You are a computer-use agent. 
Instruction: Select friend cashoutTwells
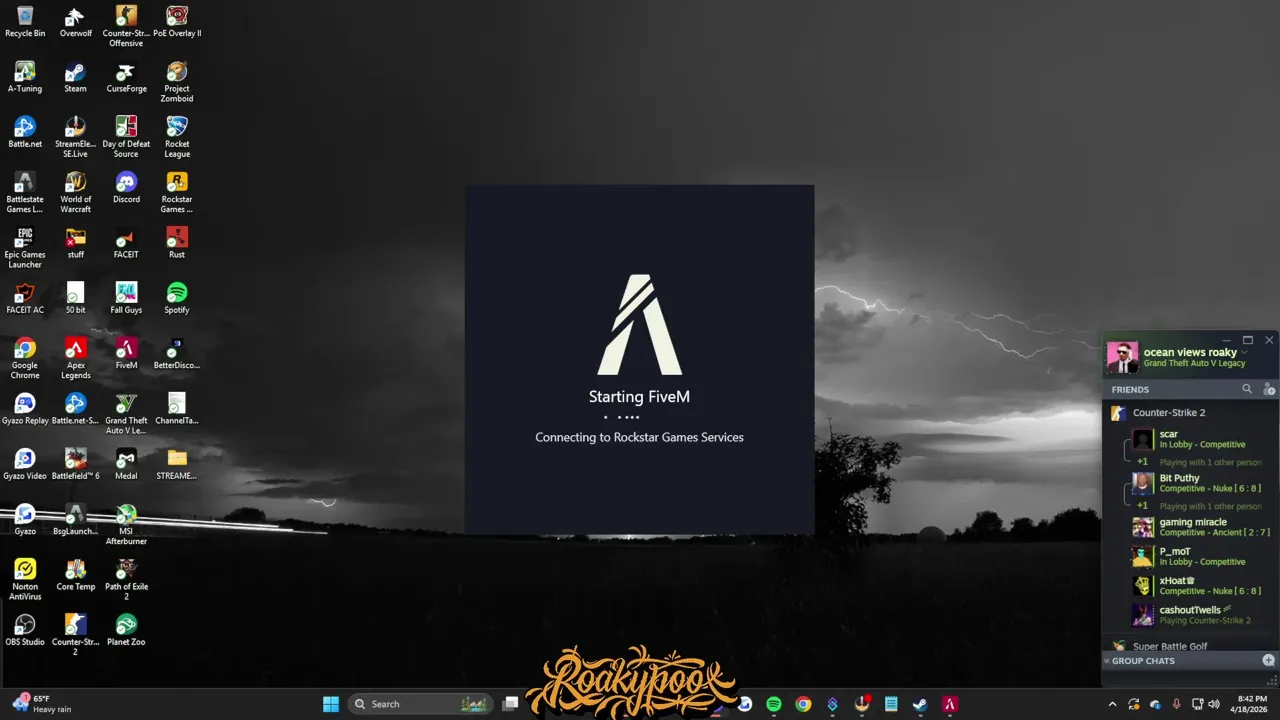pyautogui.click(x=1191, y=614)
